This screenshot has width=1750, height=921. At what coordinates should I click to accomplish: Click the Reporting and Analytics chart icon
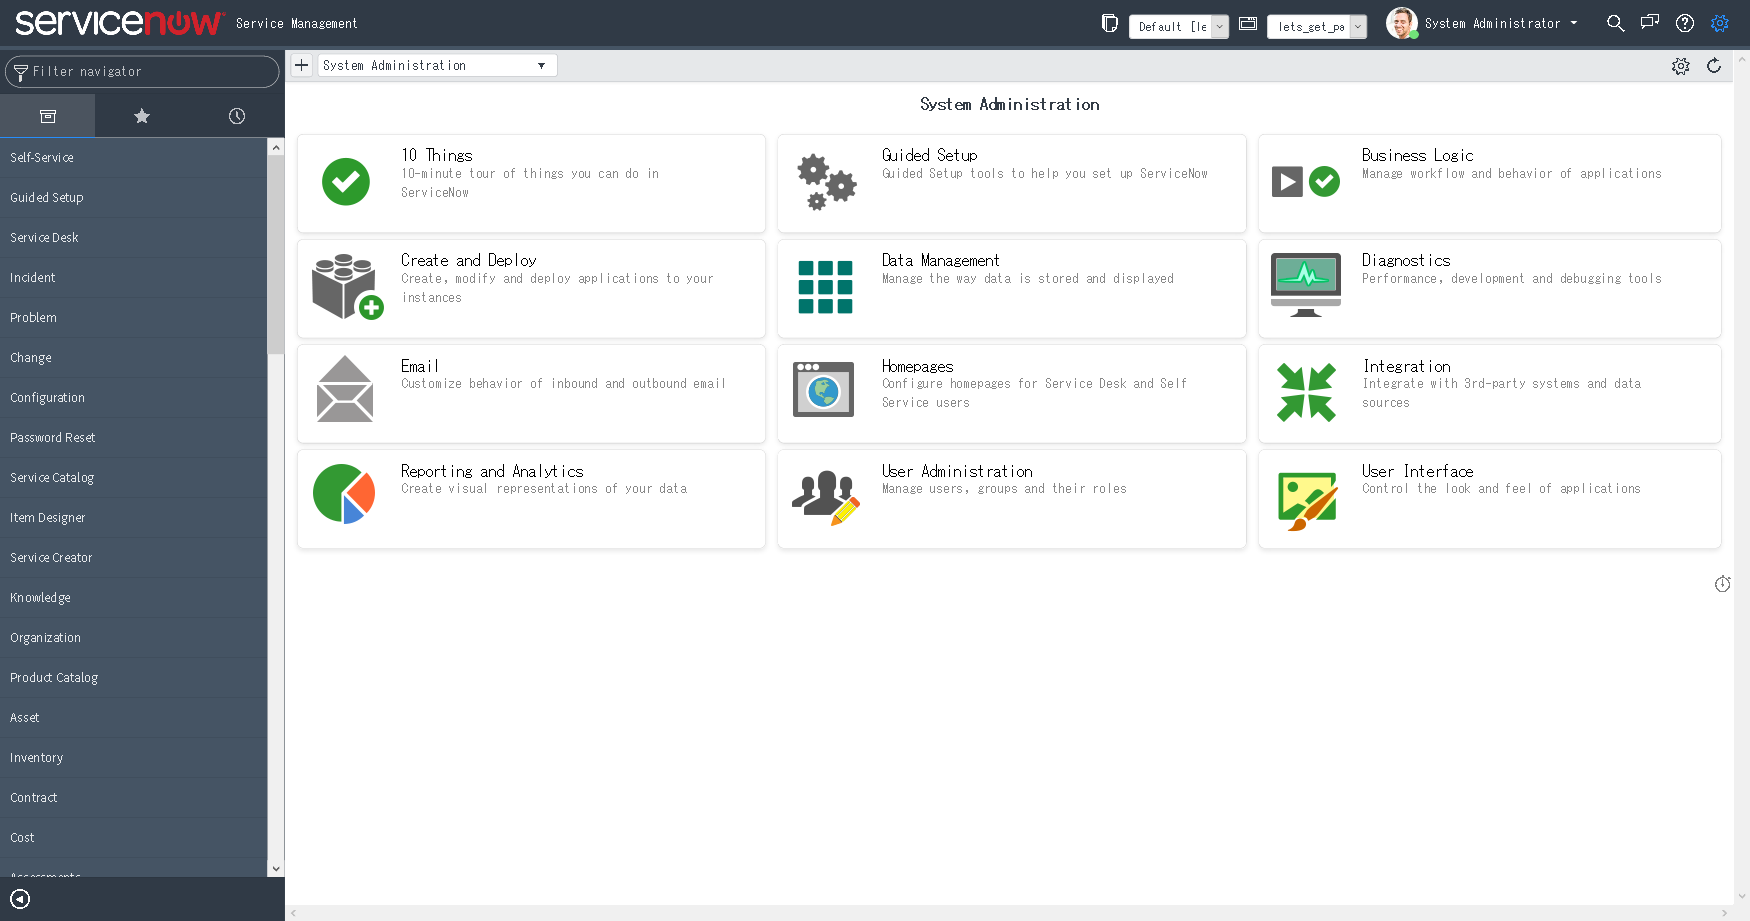(x=345, y=494)
